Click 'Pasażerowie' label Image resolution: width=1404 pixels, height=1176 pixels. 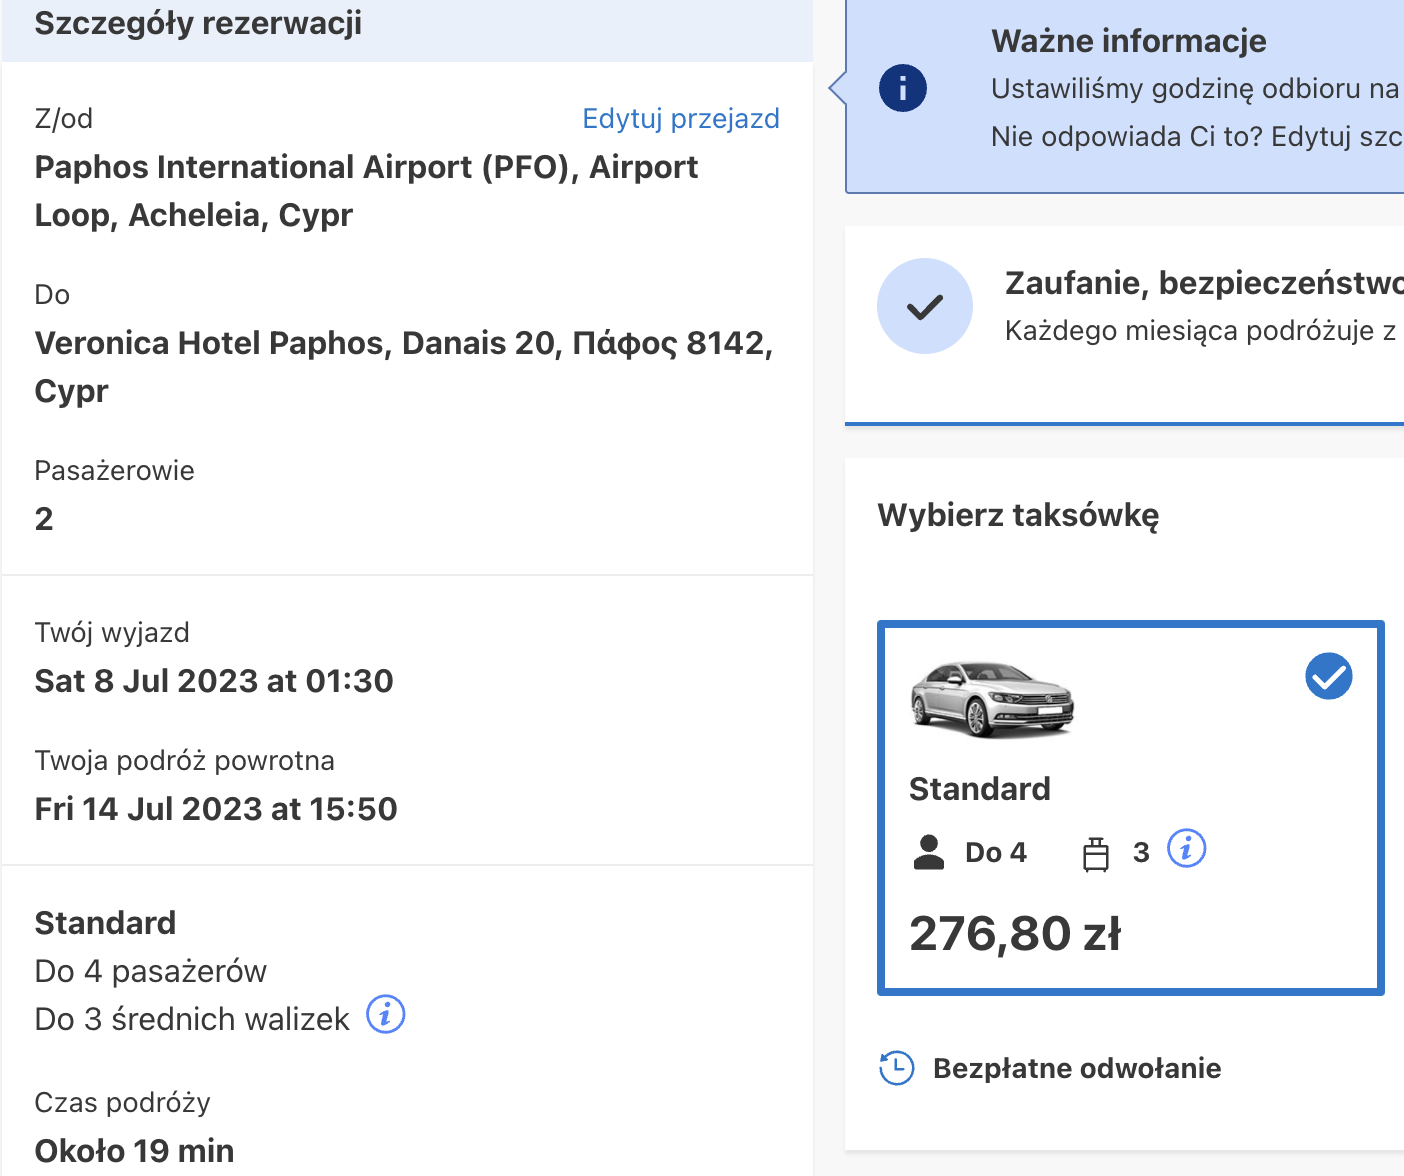pyautogui.click(x=115, y=471)
